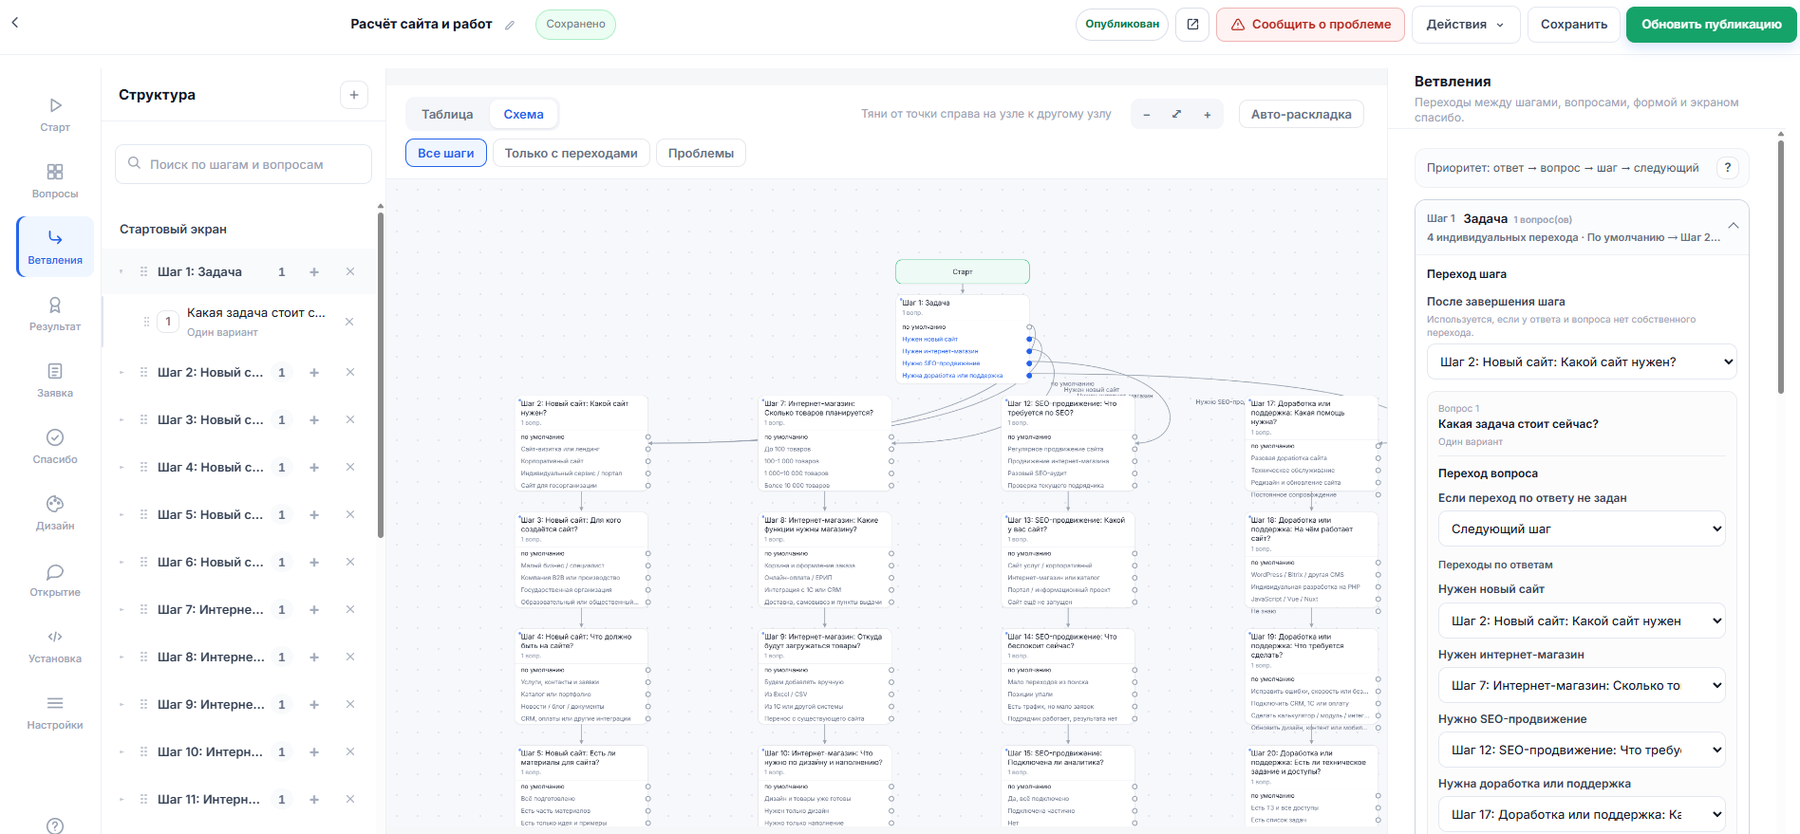Open the dropdown for Нужен новый сайт
The height and width of the screenshot is (834, 1800).
pos(1581,621)
